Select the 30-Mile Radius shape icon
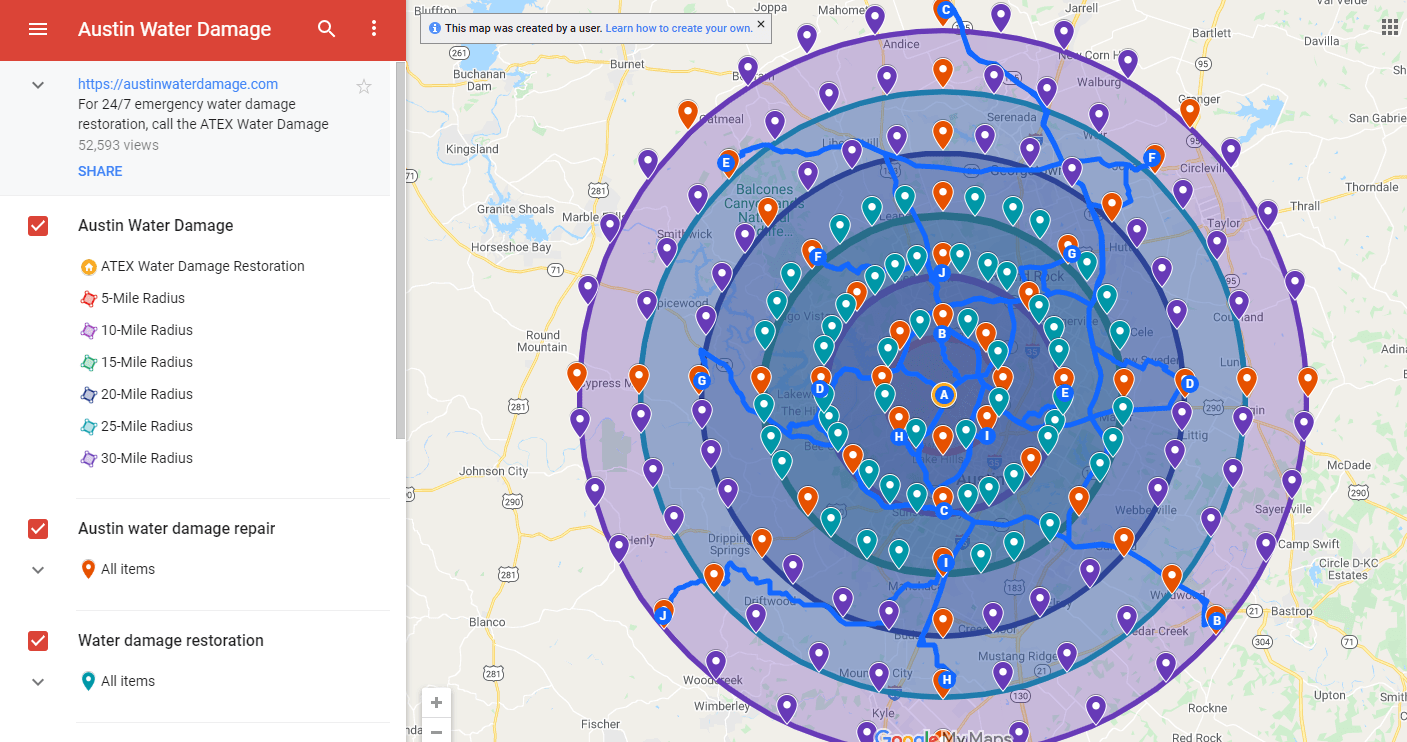1407x742 pixels. click(x=88, y=459)
